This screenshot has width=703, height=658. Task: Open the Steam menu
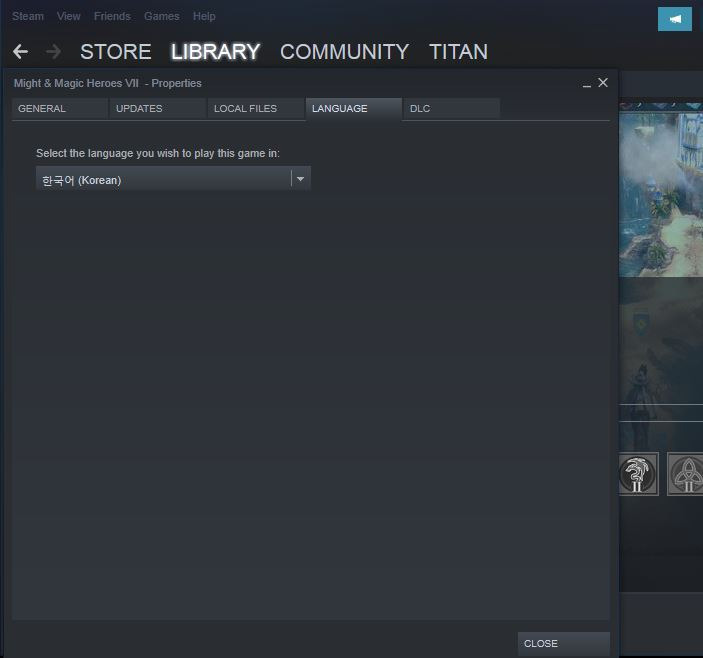28,16
